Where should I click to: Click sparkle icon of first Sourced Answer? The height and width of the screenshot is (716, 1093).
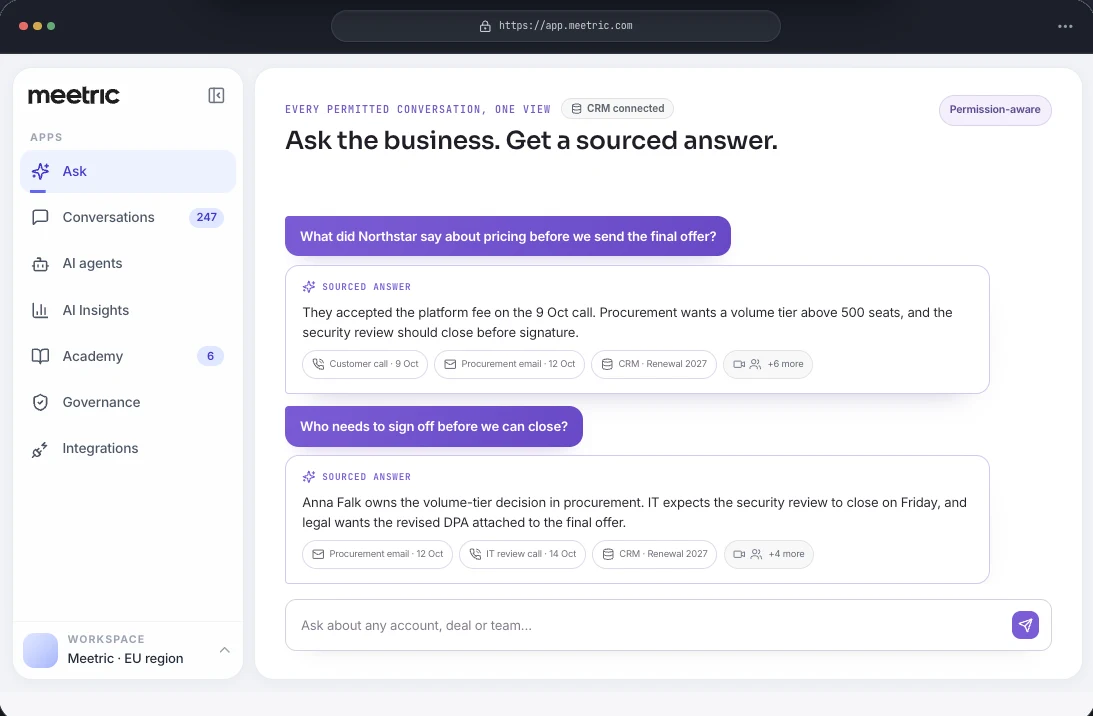(x=309, y=287)
